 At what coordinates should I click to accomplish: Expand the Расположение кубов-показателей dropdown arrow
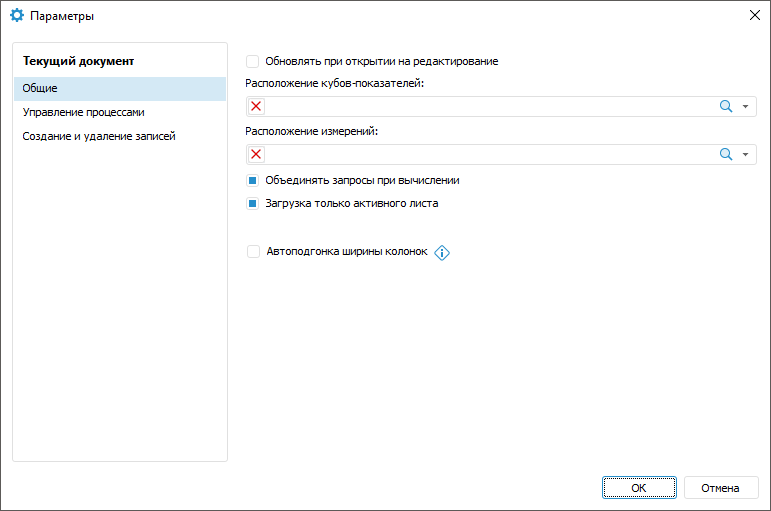tap(745, 107)
